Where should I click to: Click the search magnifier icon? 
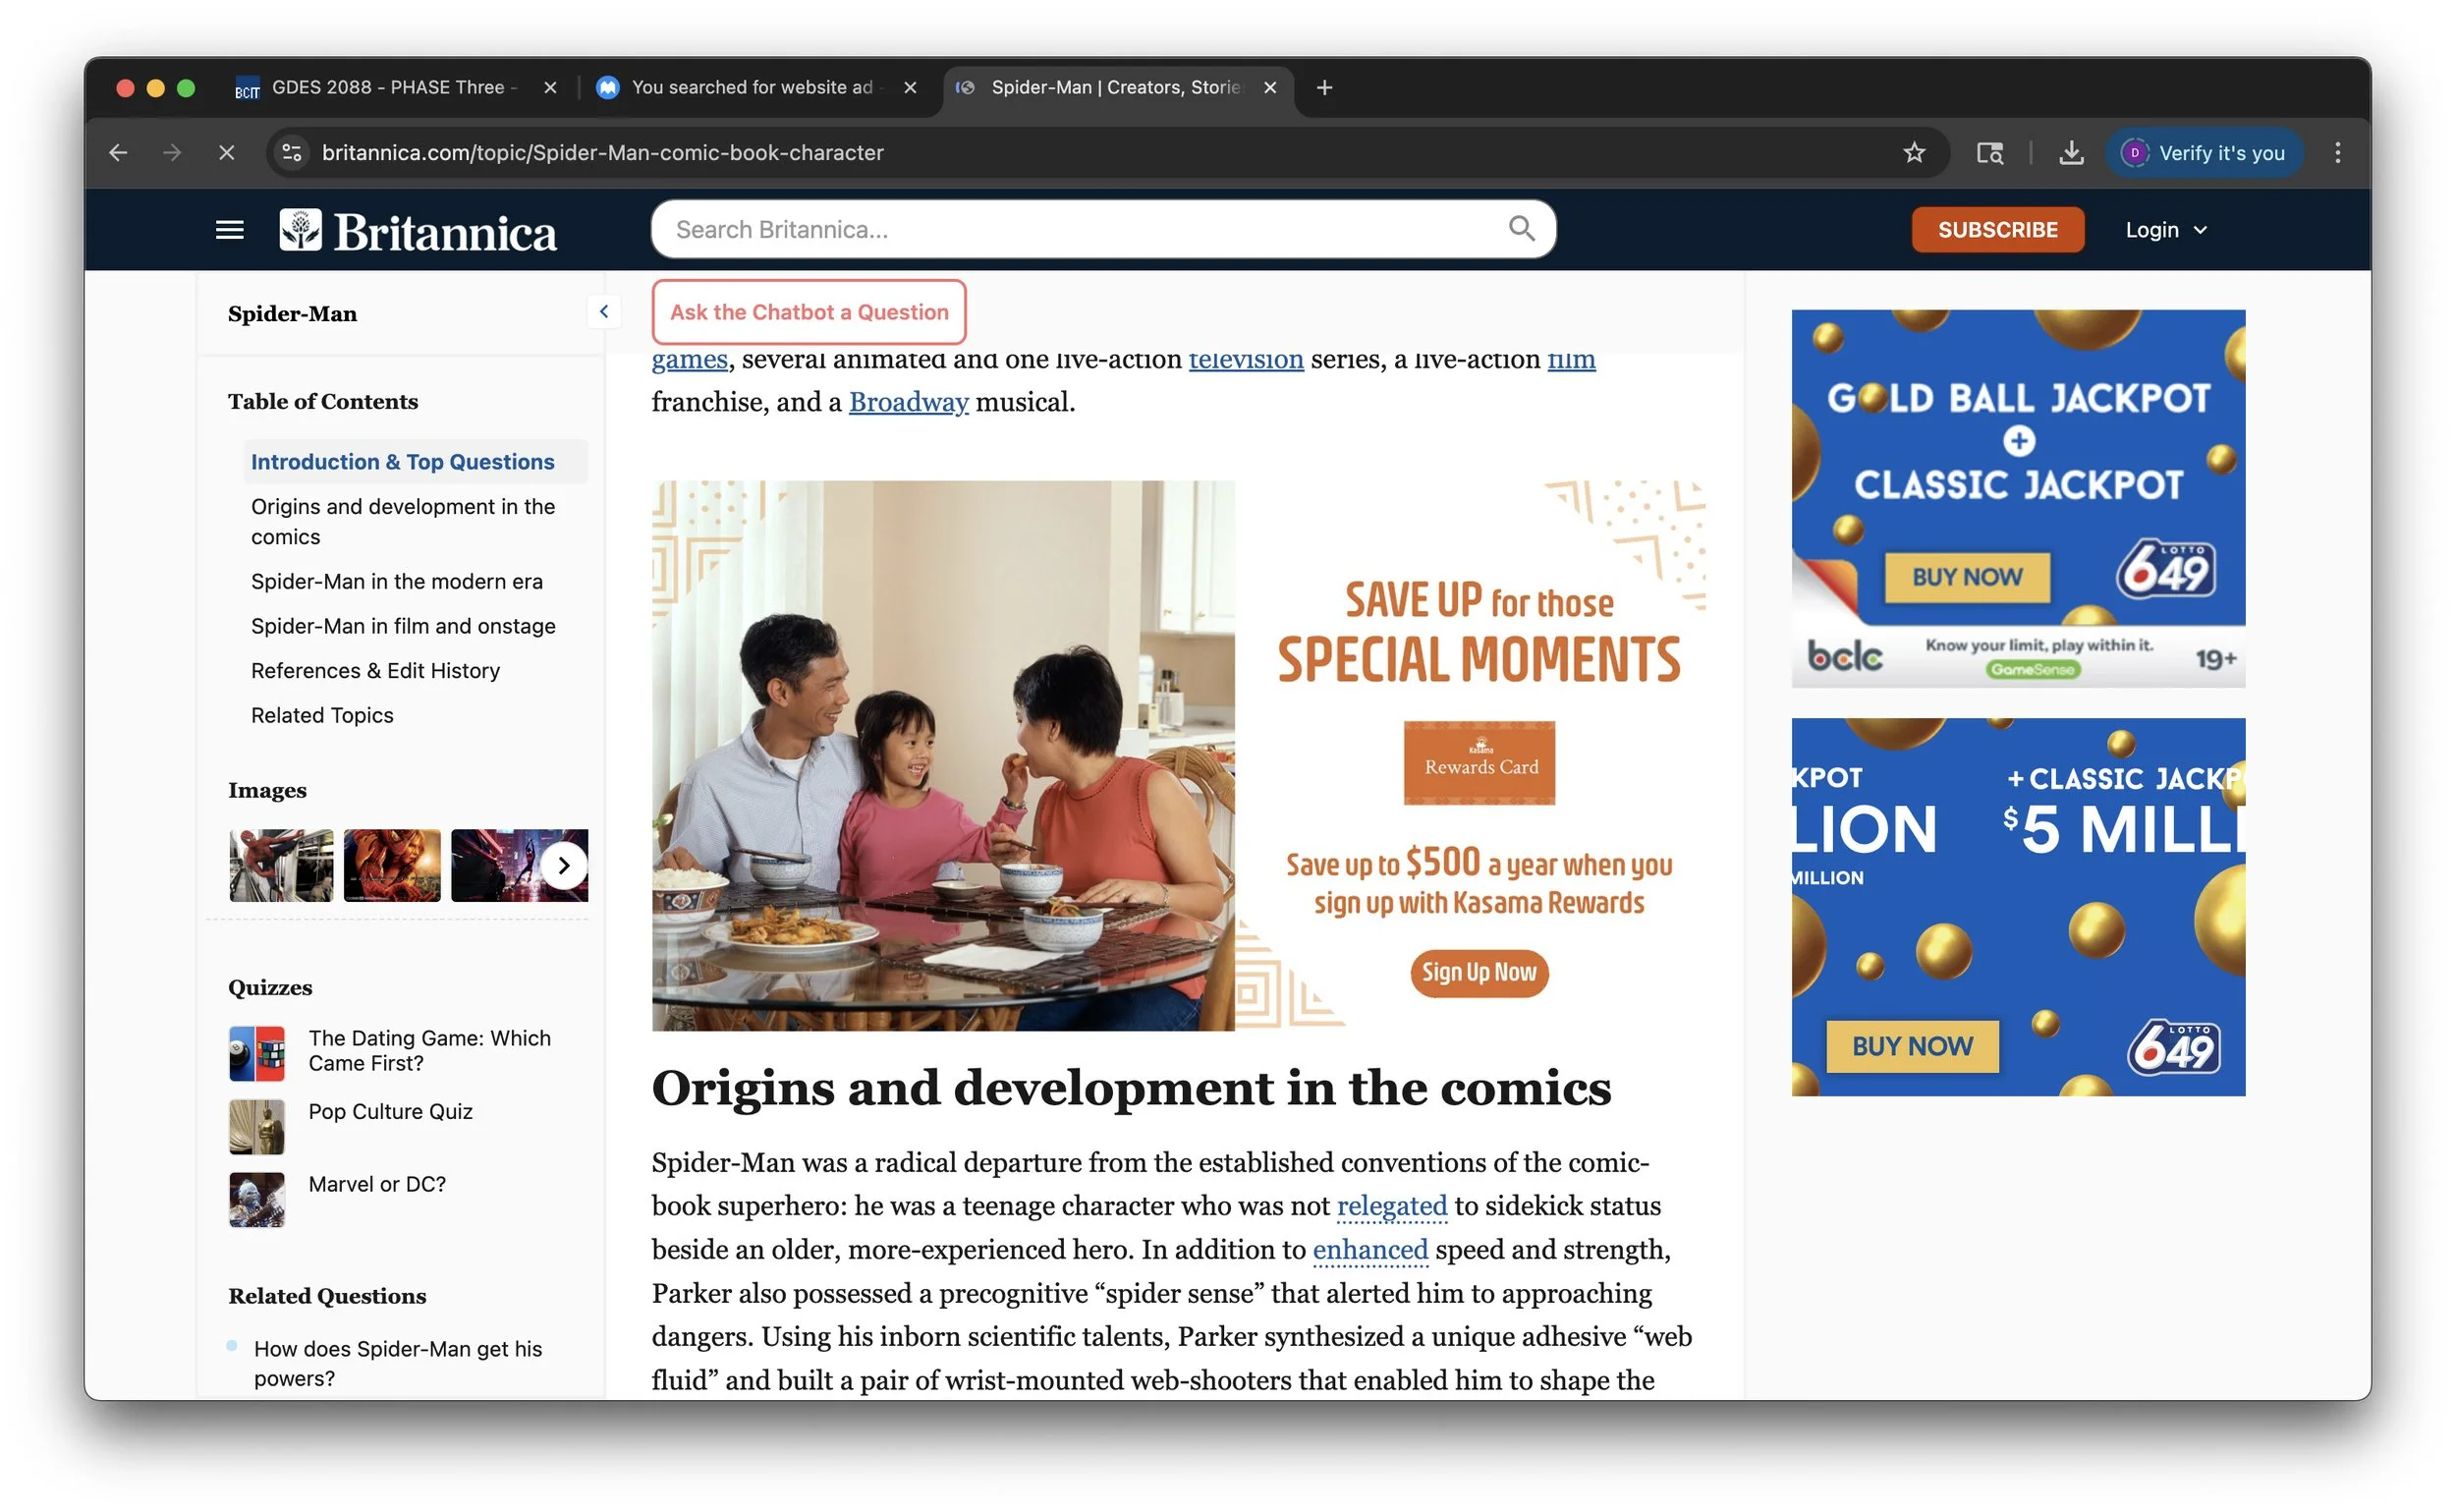click(x=1521, y=229)
